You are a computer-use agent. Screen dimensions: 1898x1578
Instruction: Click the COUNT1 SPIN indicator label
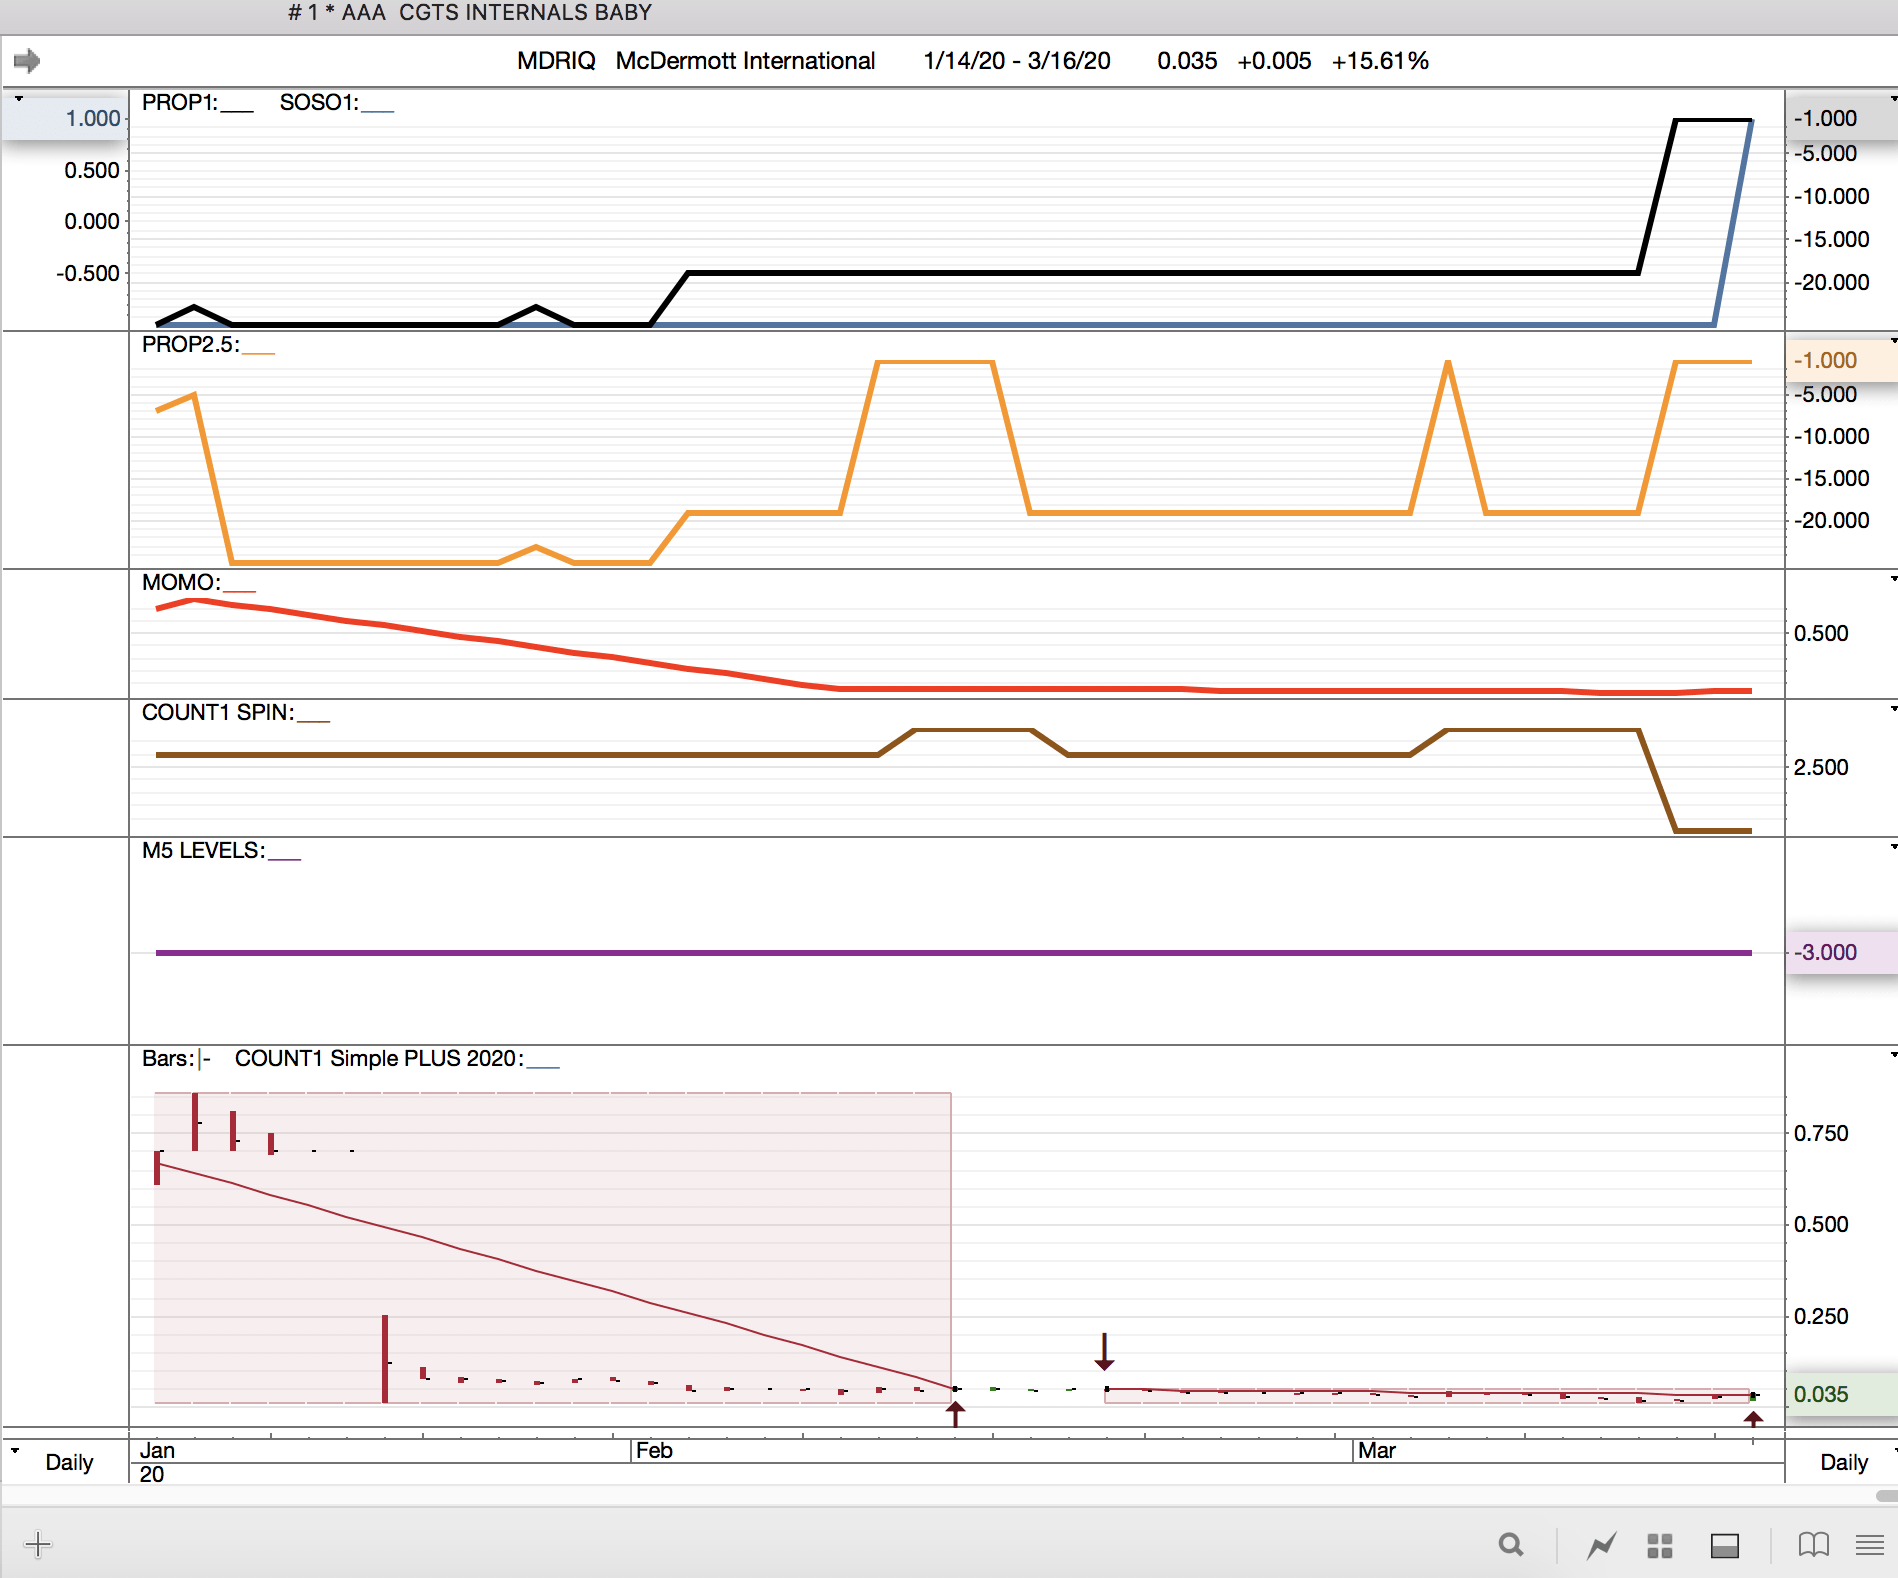(217, 712)
